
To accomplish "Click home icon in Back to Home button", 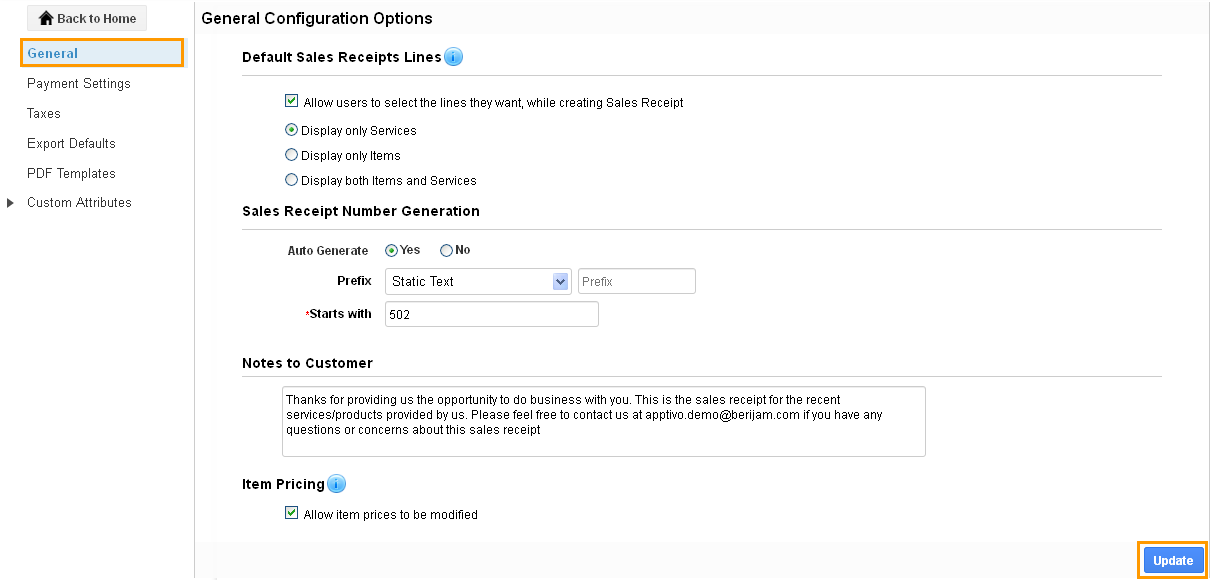I will [x=46, y=18].
